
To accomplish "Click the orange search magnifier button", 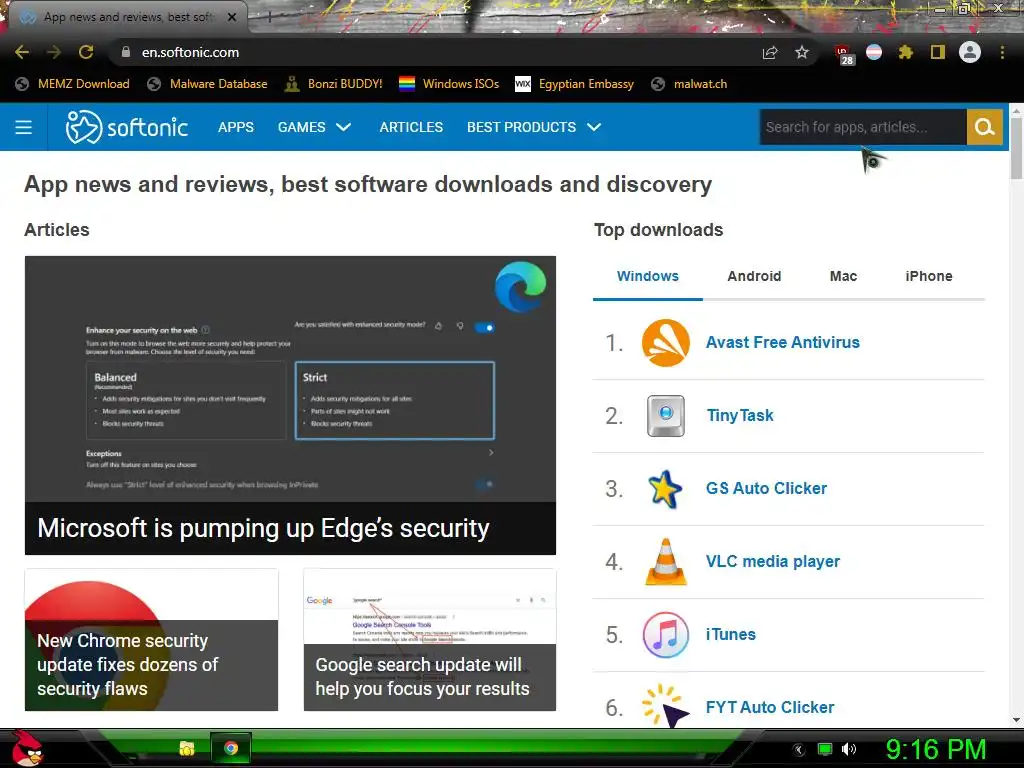I will [x=984, y=127].
